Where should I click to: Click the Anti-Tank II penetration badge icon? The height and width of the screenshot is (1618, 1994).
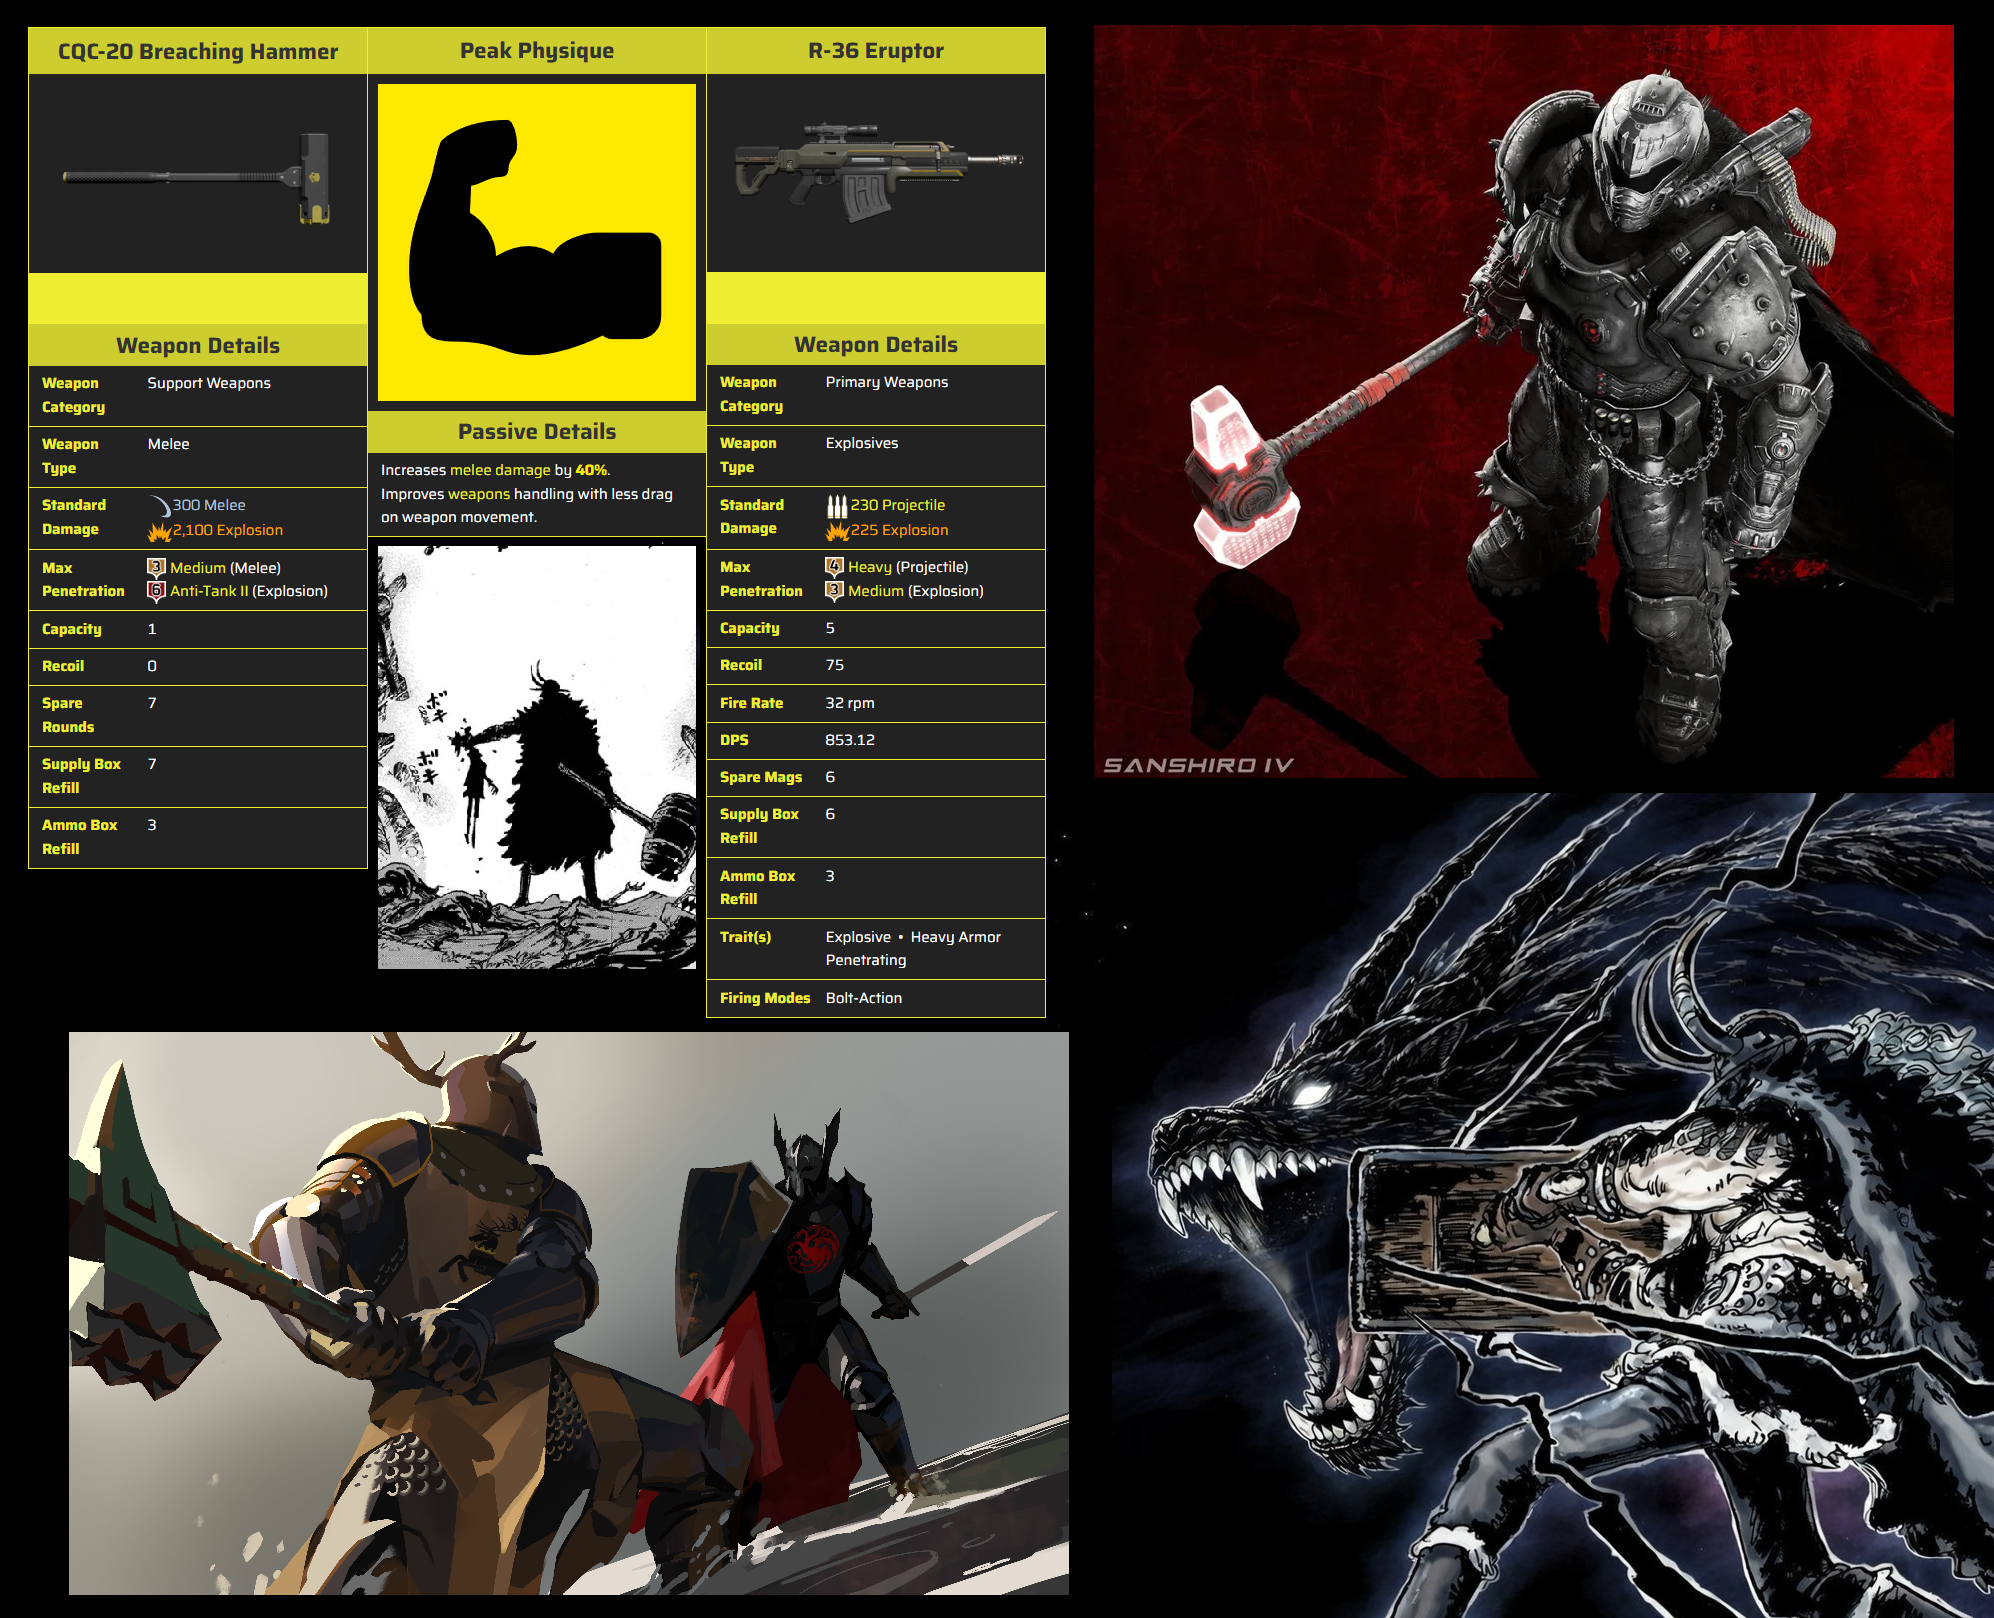click(156, 591)
